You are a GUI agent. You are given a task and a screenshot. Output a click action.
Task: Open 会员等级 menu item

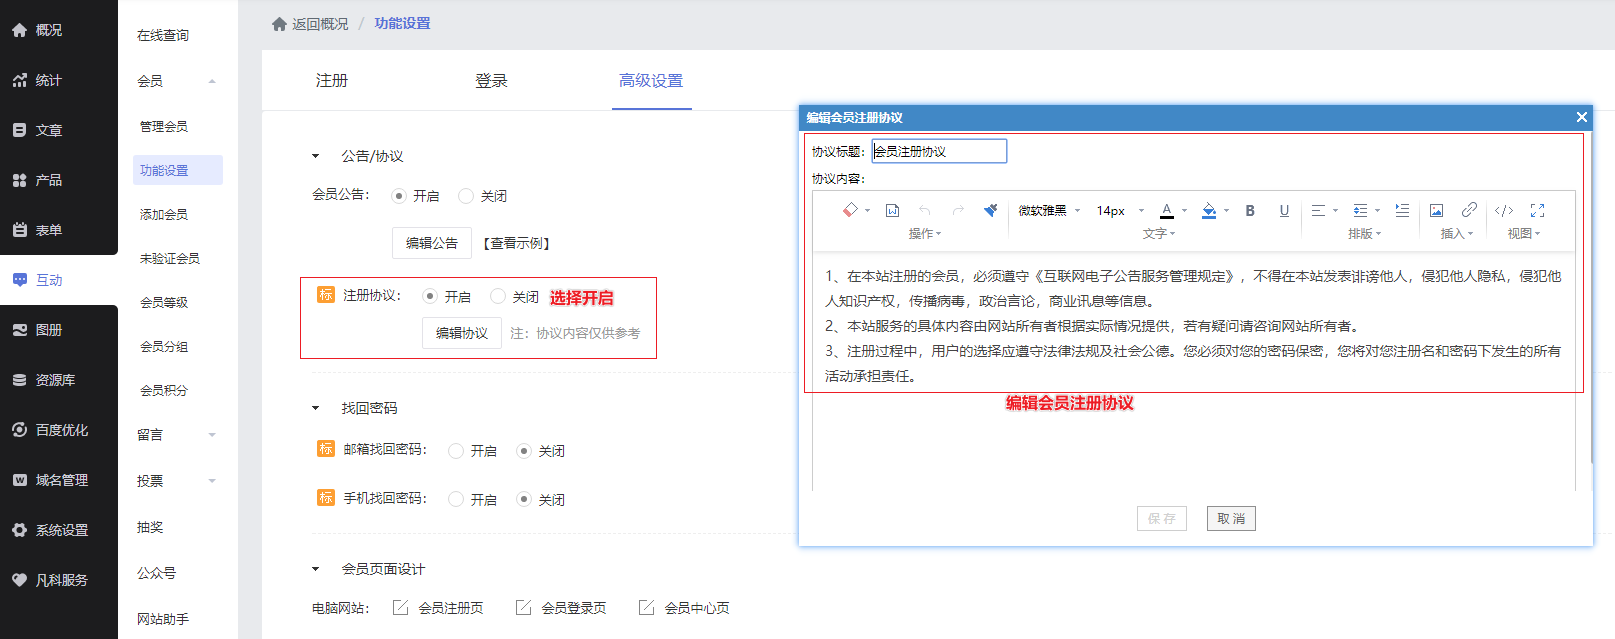(x=164, y=302)
